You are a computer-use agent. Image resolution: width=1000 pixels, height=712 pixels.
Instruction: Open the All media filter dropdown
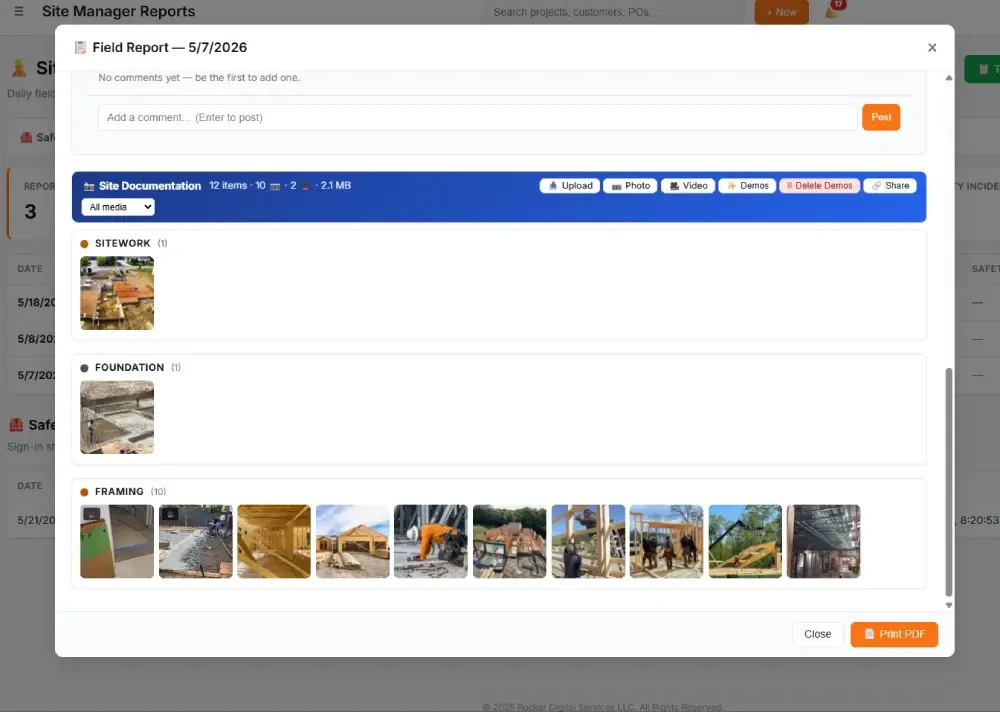click(118, 207)
